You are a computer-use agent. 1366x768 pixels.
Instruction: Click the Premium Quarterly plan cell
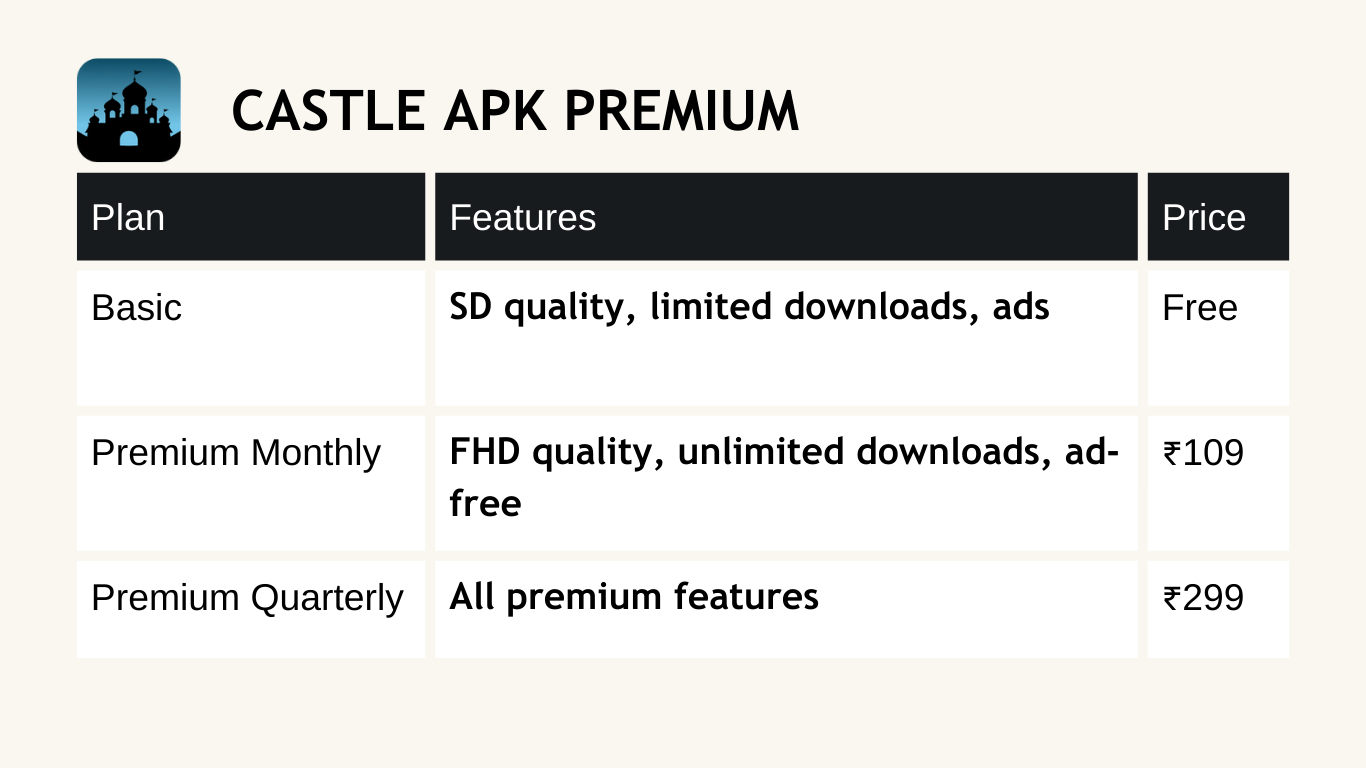coord(251,609)
